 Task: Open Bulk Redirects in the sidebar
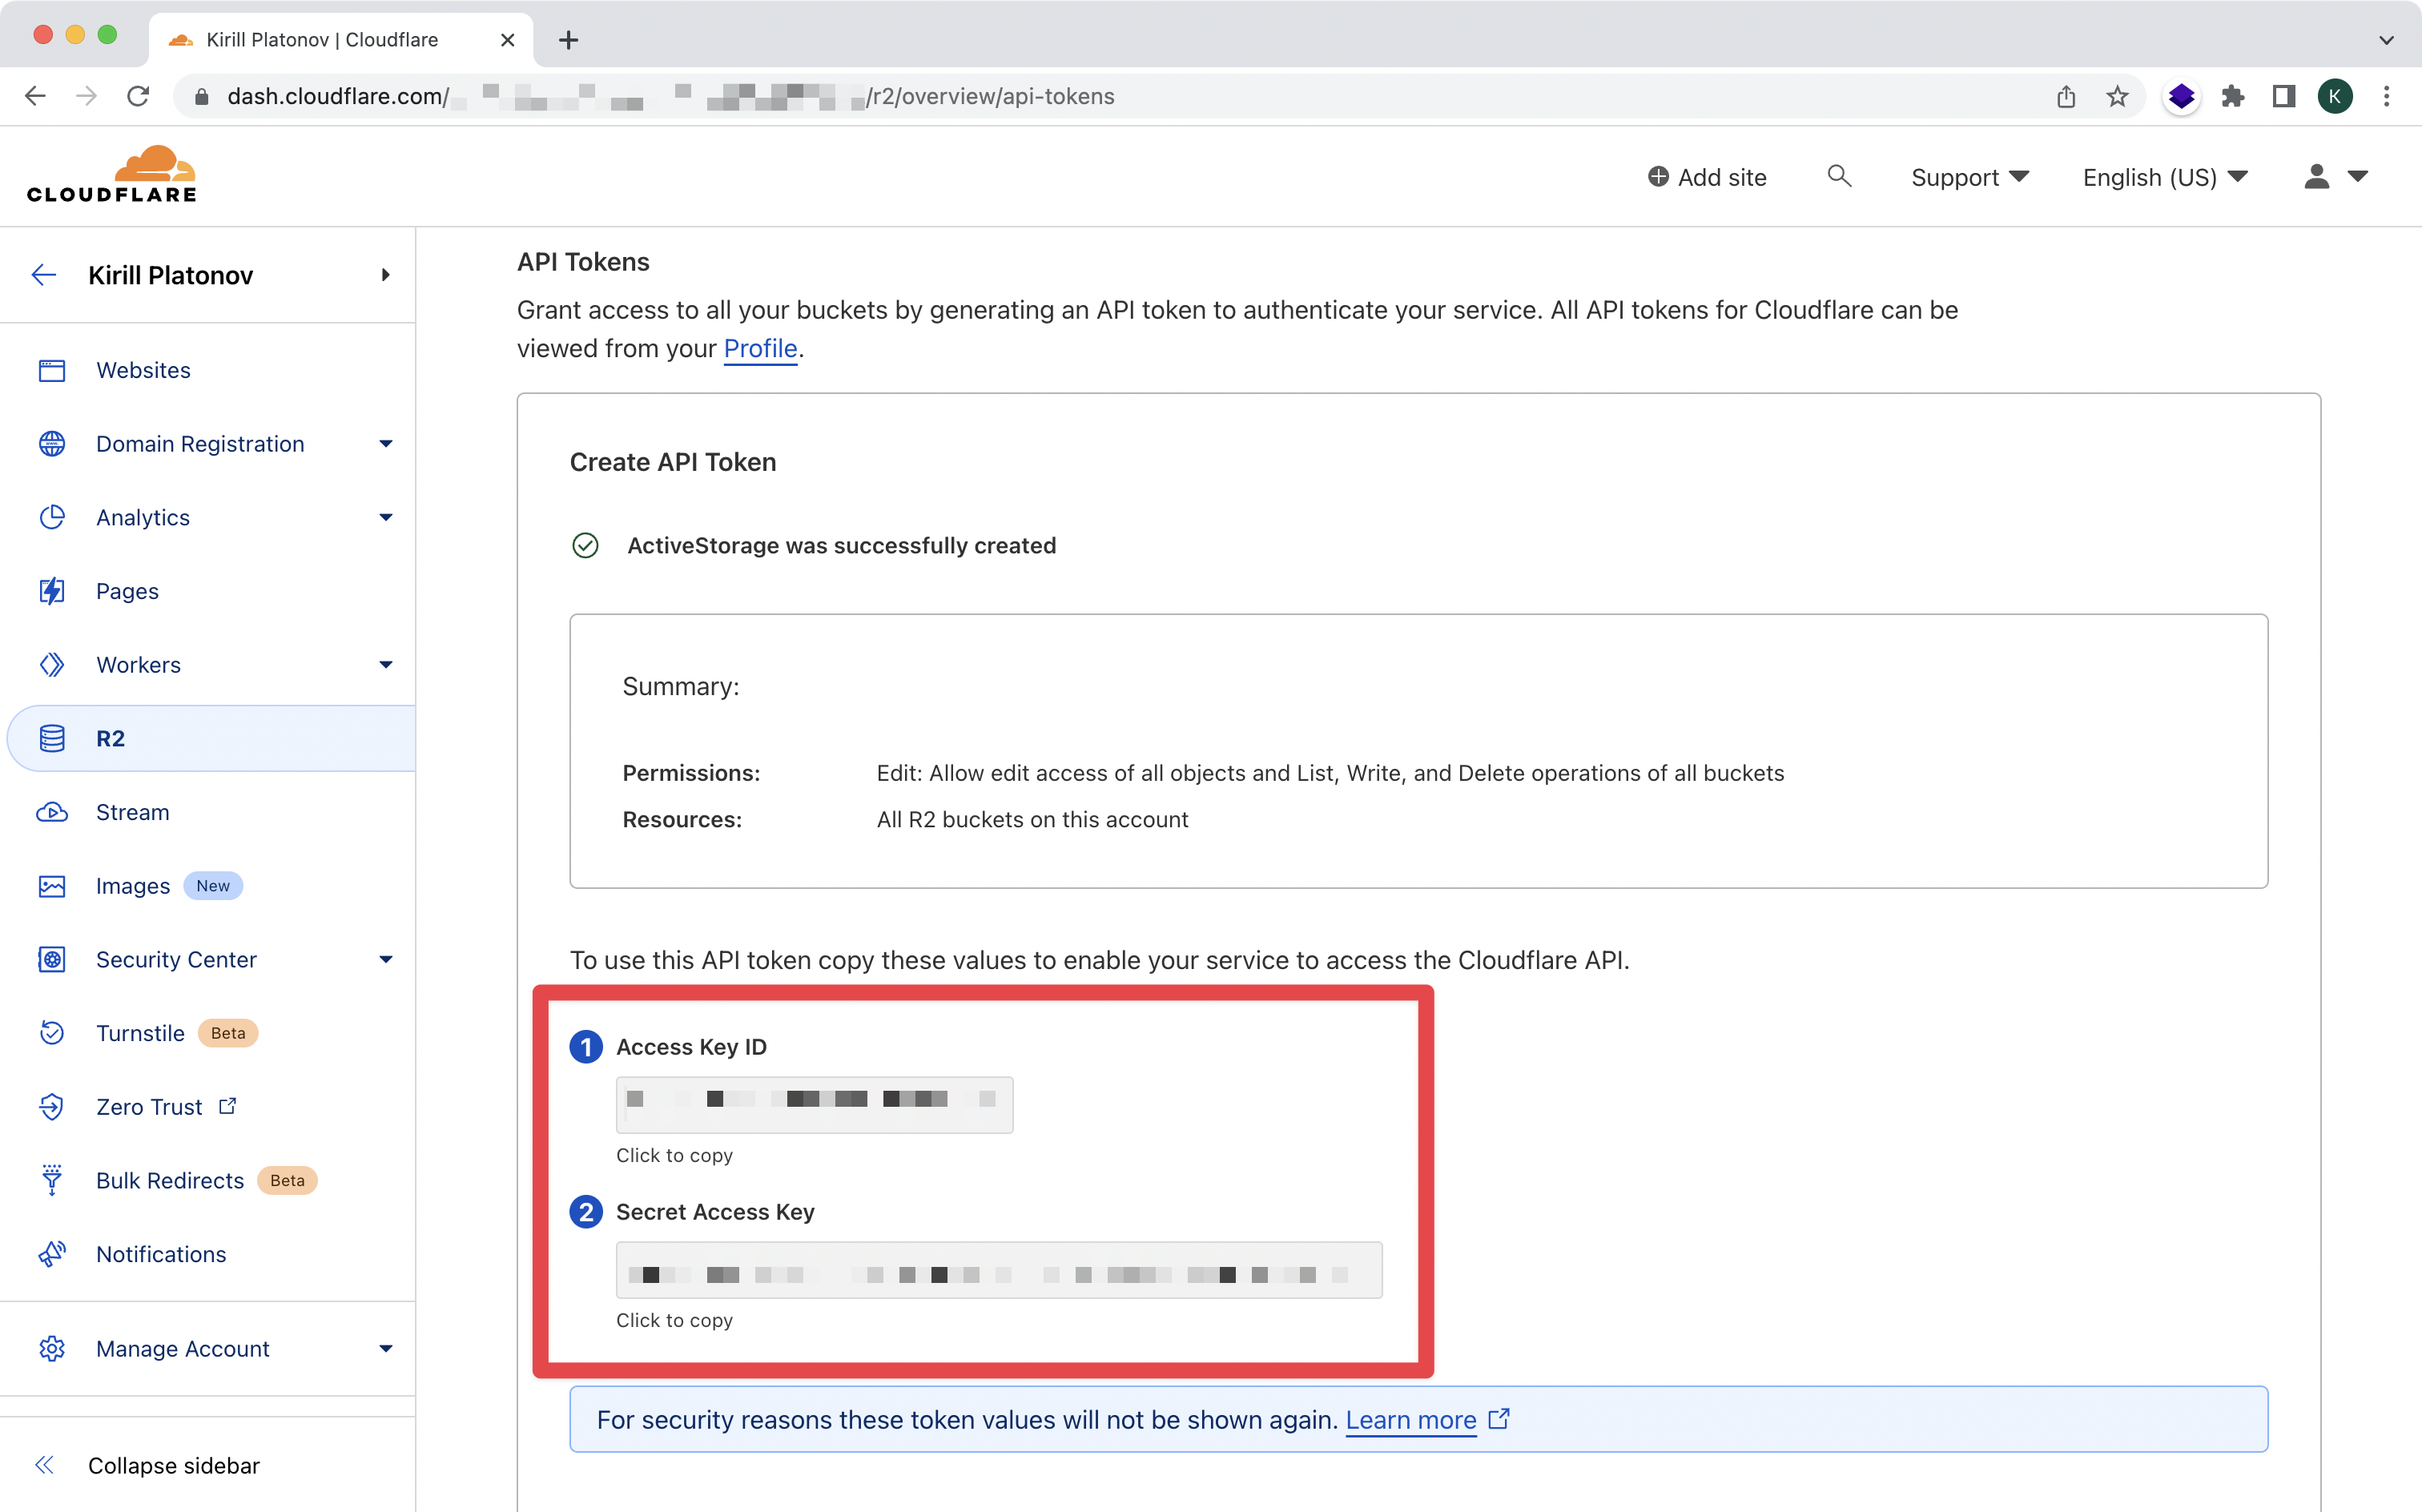[x=170, y=1180]
